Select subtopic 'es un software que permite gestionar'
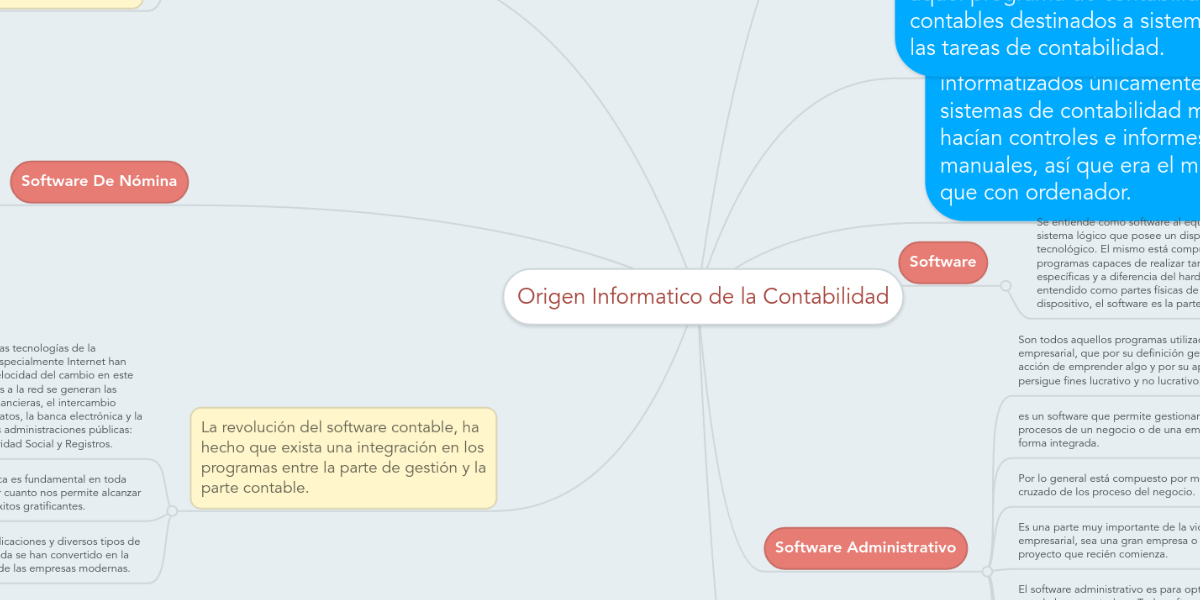 1105,429
